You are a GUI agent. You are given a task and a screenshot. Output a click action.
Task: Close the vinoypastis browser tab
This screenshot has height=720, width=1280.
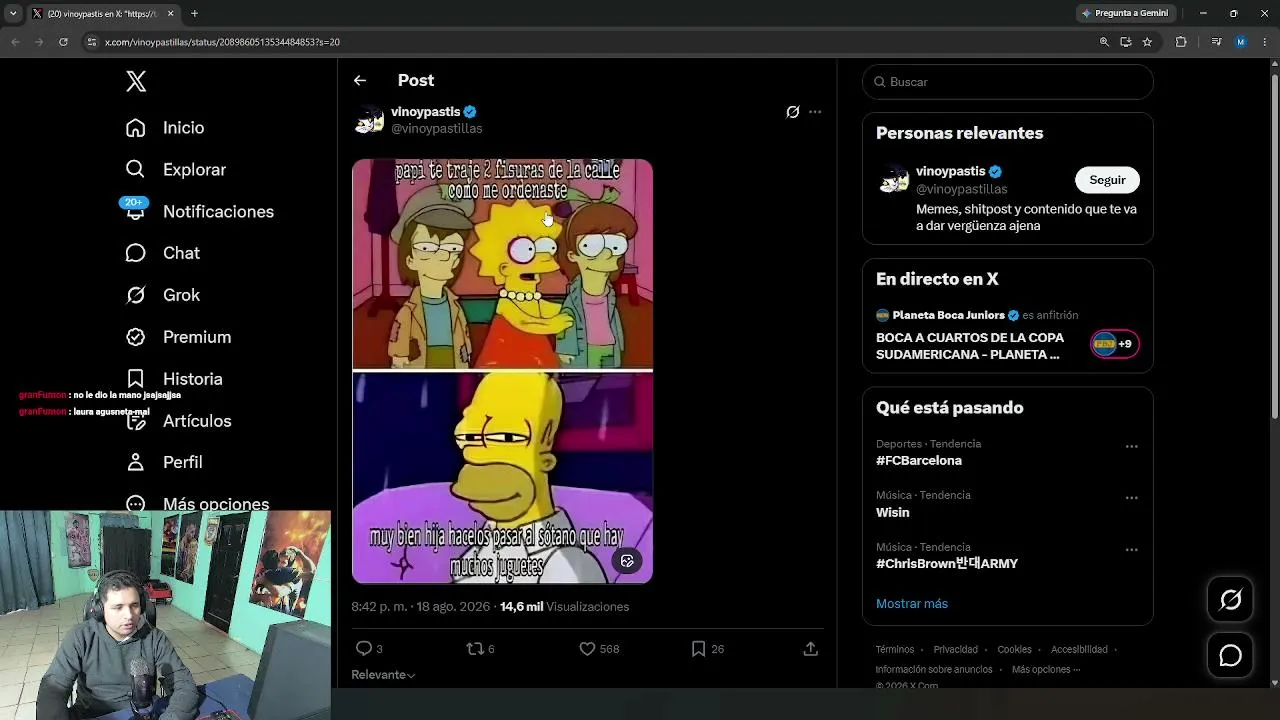click(x=170, y=13)
